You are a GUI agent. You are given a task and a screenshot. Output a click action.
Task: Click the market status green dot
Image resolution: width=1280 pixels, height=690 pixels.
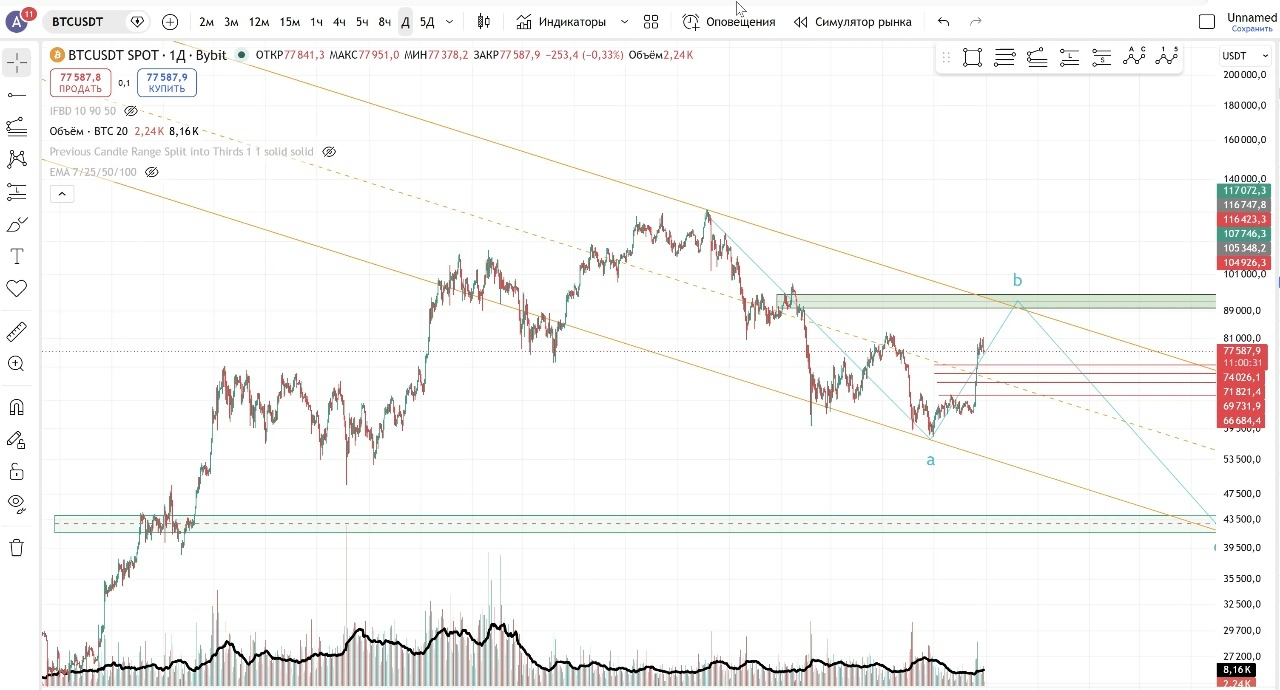point(242,55)
